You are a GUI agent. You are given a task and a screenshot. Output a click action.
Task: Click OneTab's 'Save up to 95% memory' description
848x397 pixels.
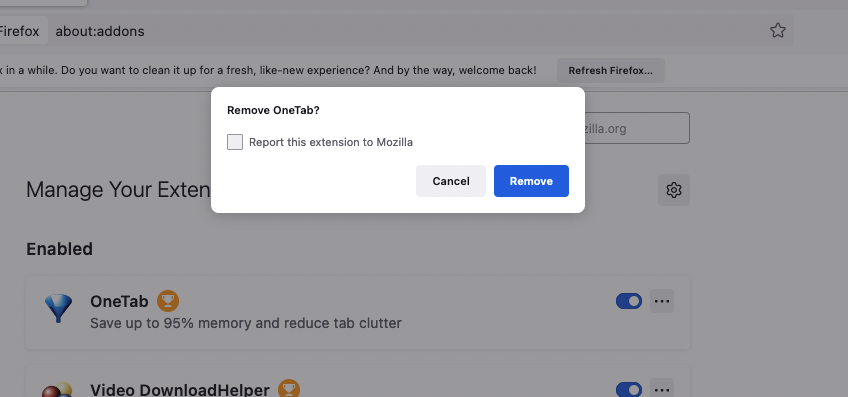pyautogui.click(x=246, y=323)
